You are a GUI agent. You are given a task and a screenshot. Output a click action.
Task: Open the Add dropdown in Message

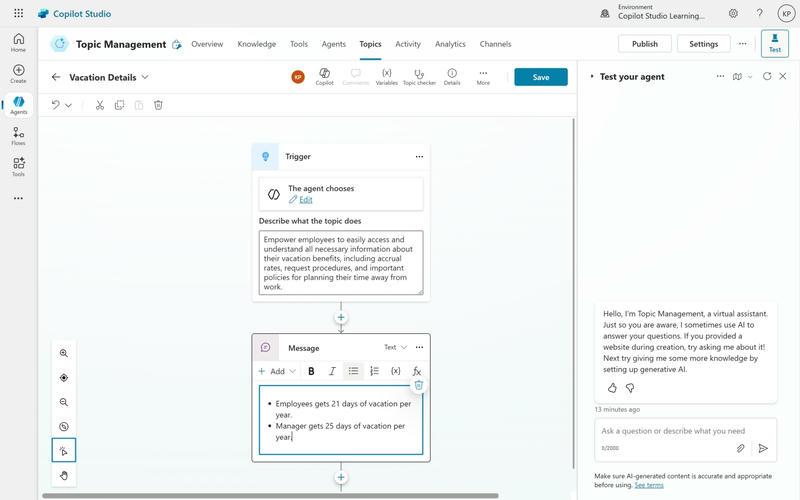click(277, 371)
